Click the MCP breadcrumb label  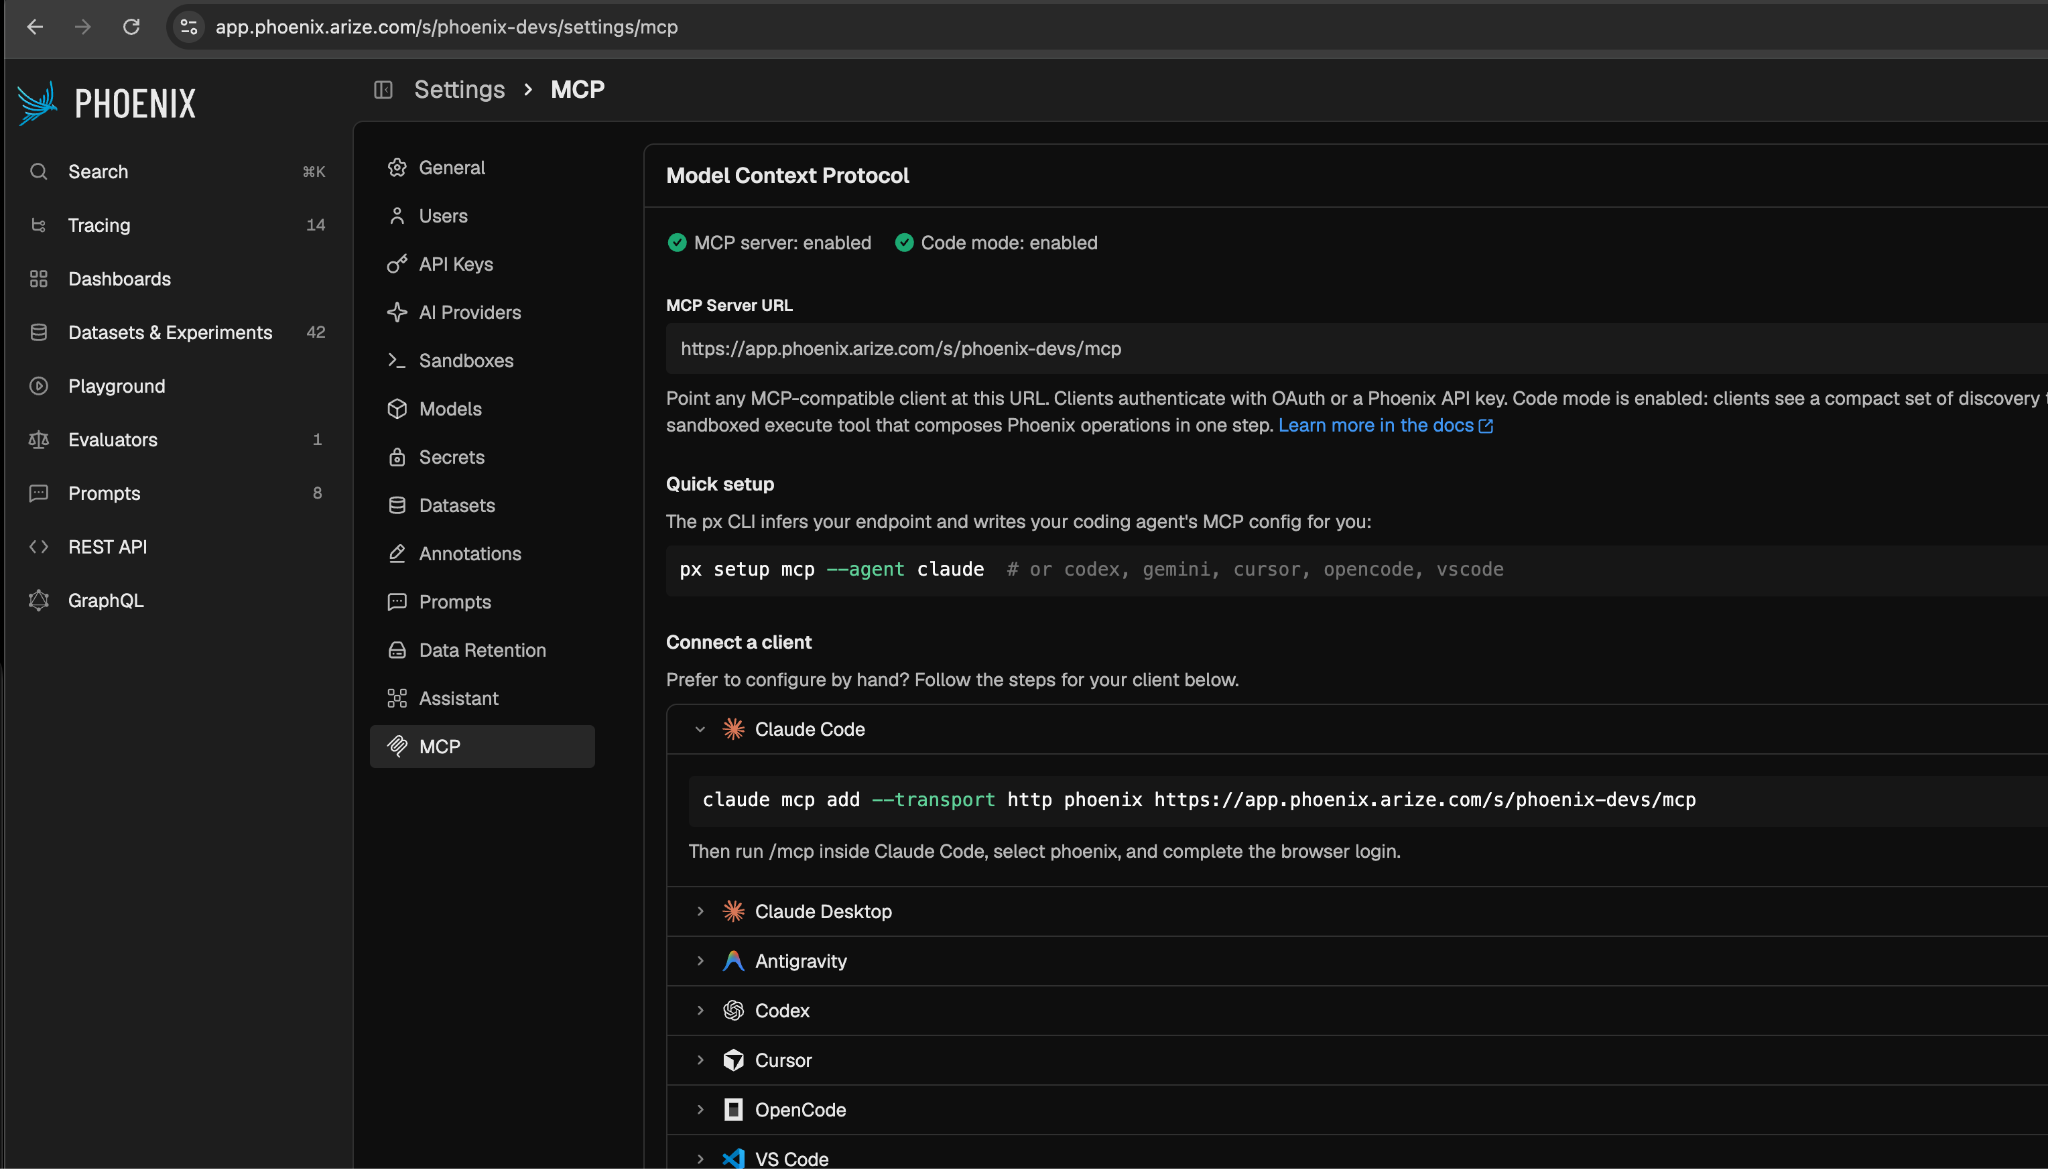pos(577,90)
